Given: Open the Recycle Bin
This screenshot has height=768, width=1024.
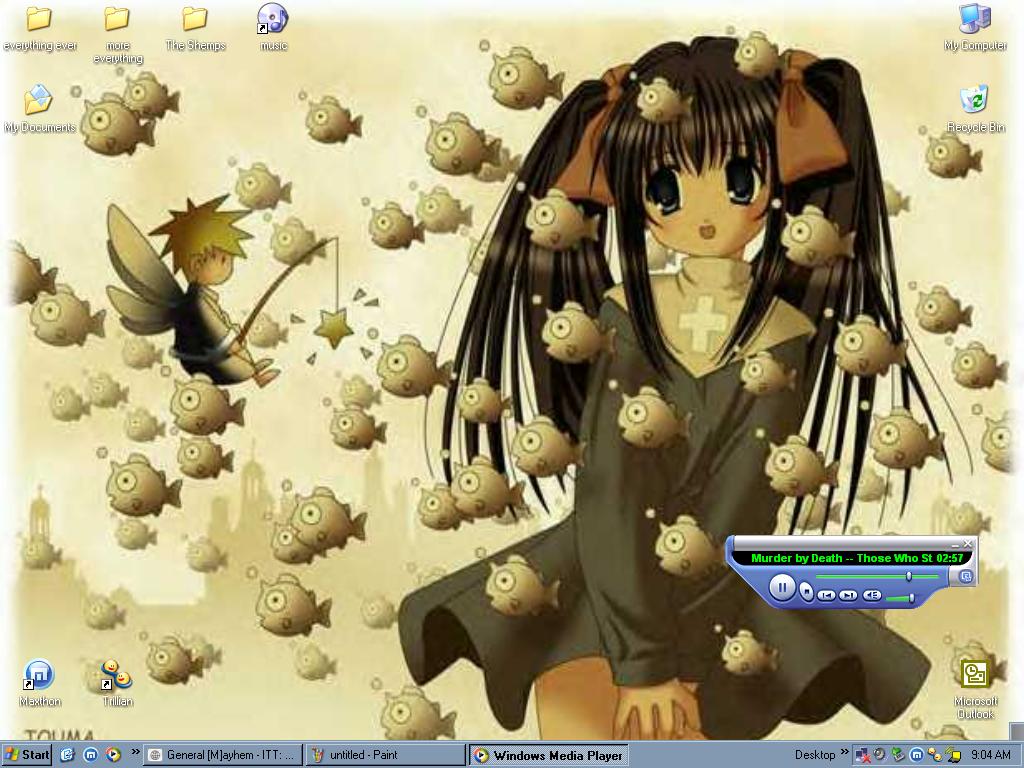Looking at the screenshot, I should coord(975,109).
